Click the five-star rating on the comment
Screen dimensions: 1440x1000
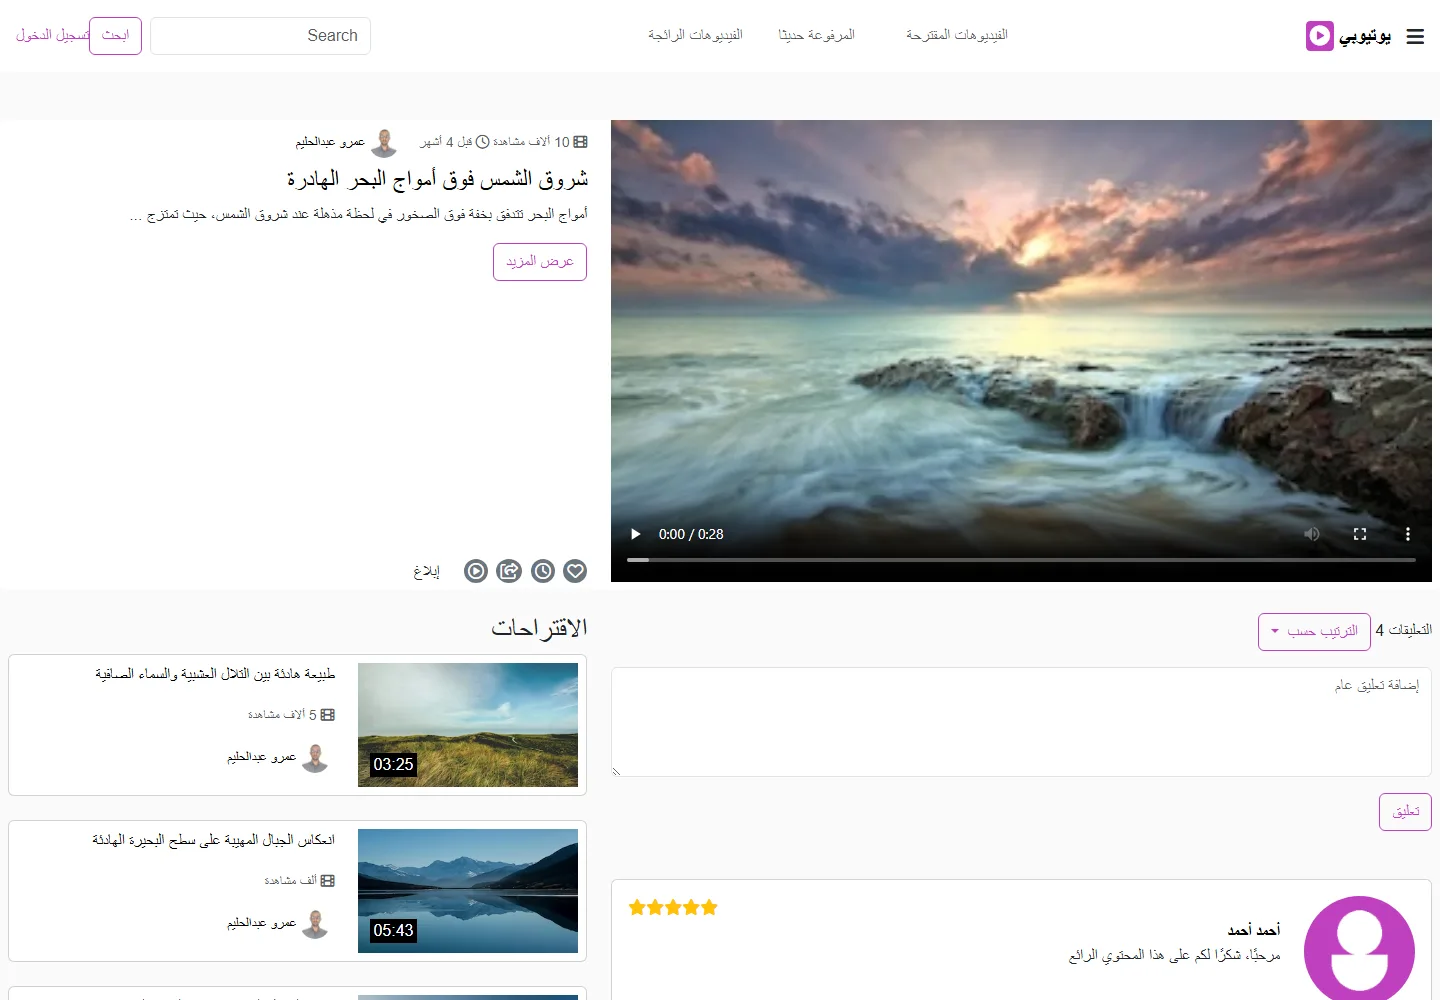coord(673,908)
